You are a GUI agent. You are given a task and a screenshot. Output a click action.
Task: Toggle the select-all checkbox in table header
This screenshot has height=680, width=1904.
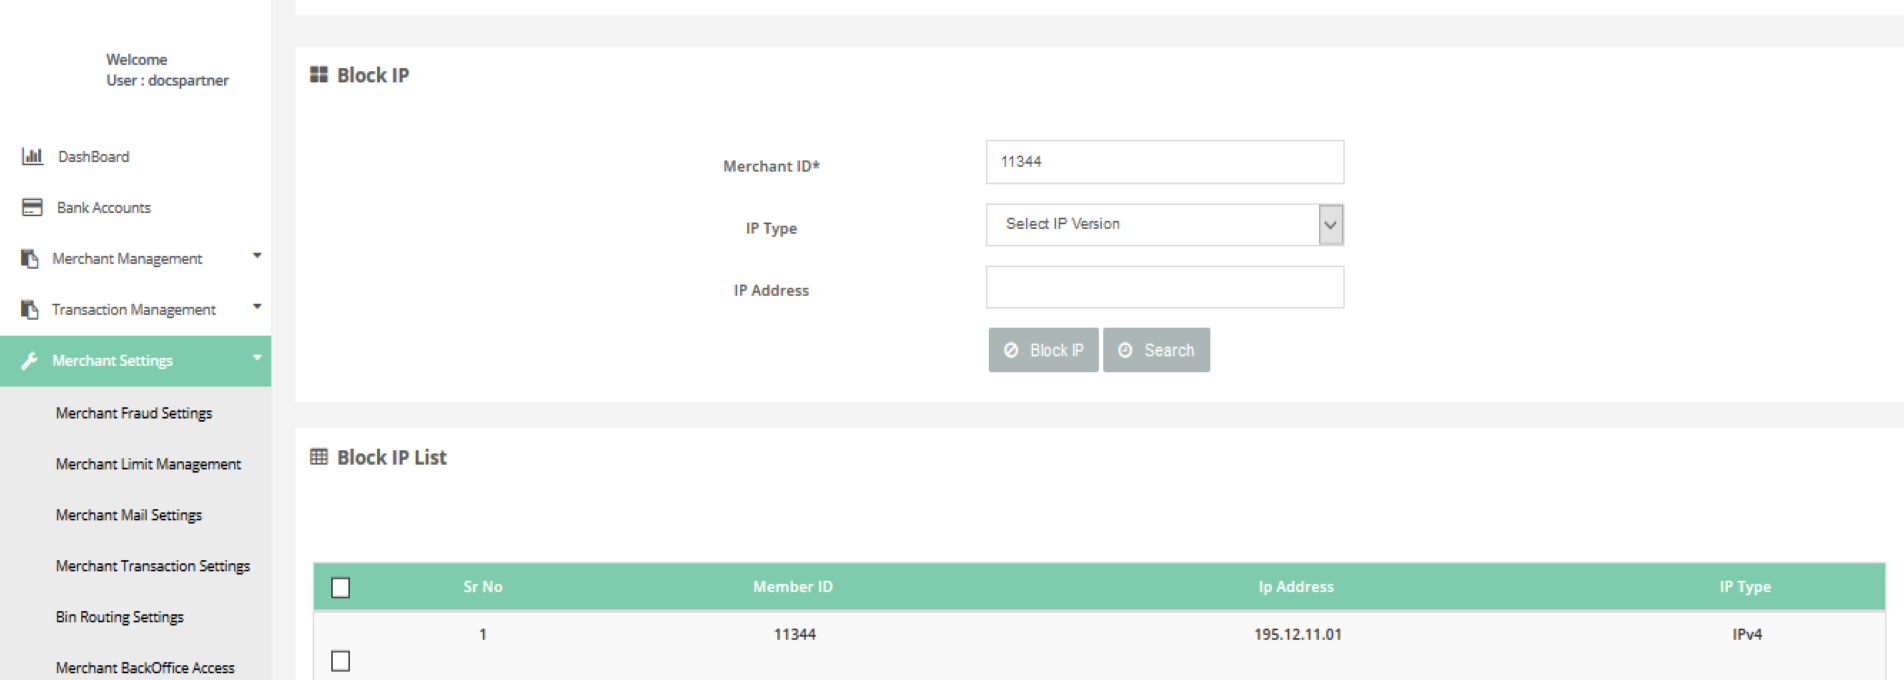[x=341, y=588]
